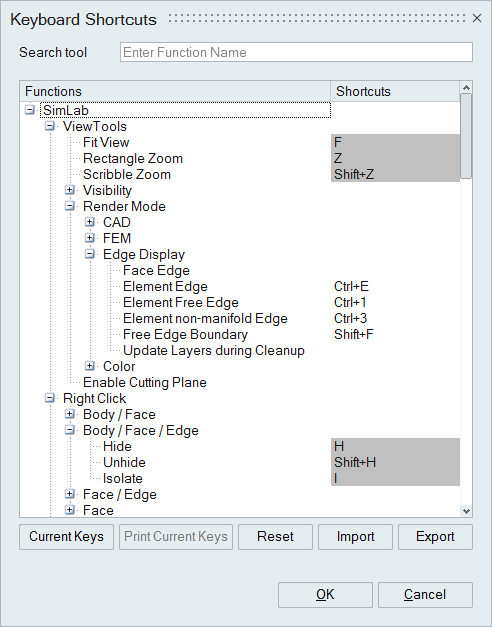Collapse the SimLab root node
Screen dimensions: 492x627
click(30, 110)
